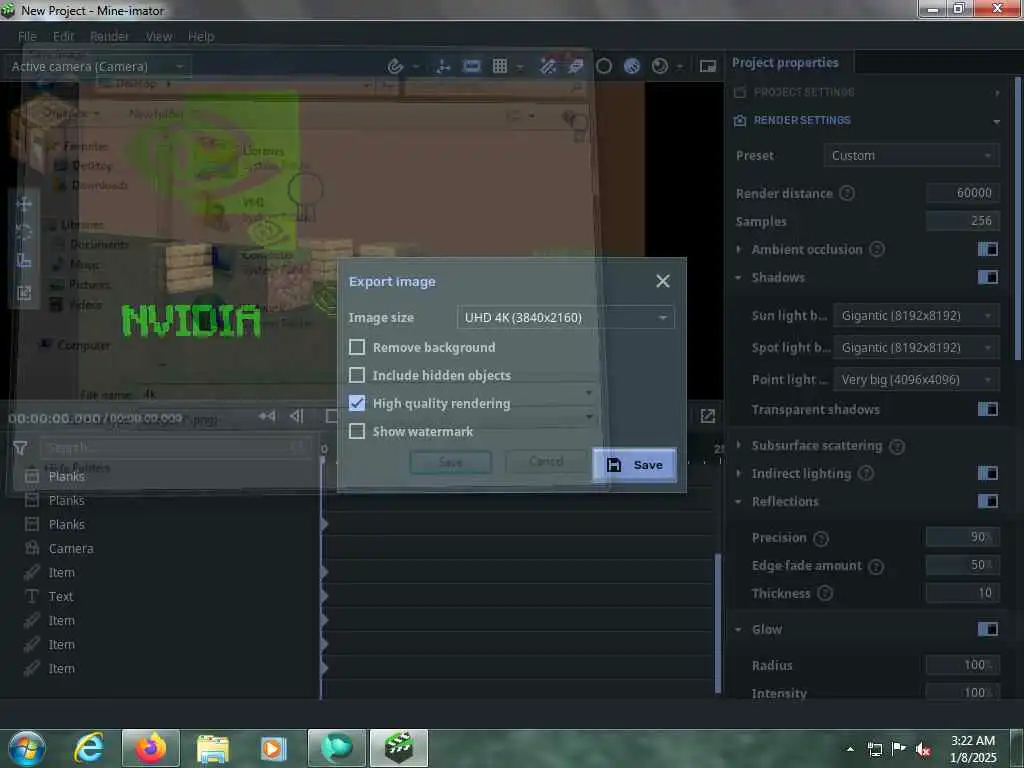Click the help icon beside Thickness

pos(825,593)
